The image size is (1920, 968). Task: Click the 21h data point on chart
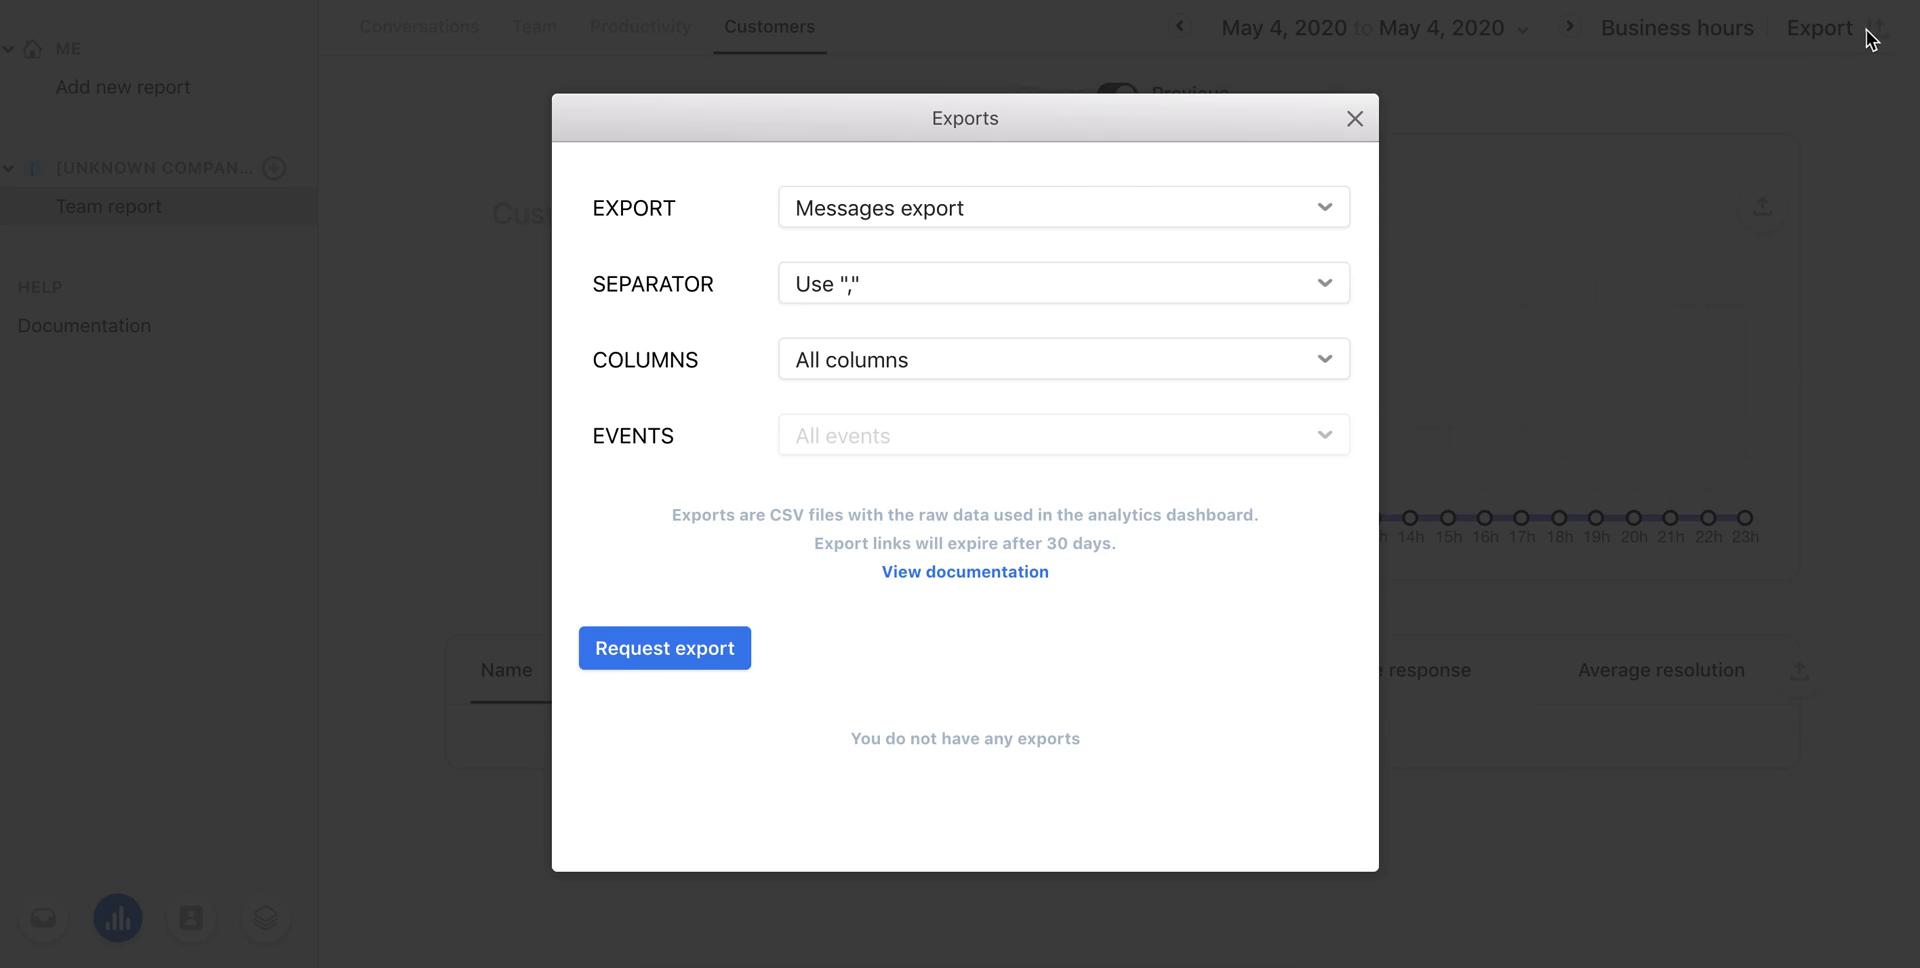1670,518
